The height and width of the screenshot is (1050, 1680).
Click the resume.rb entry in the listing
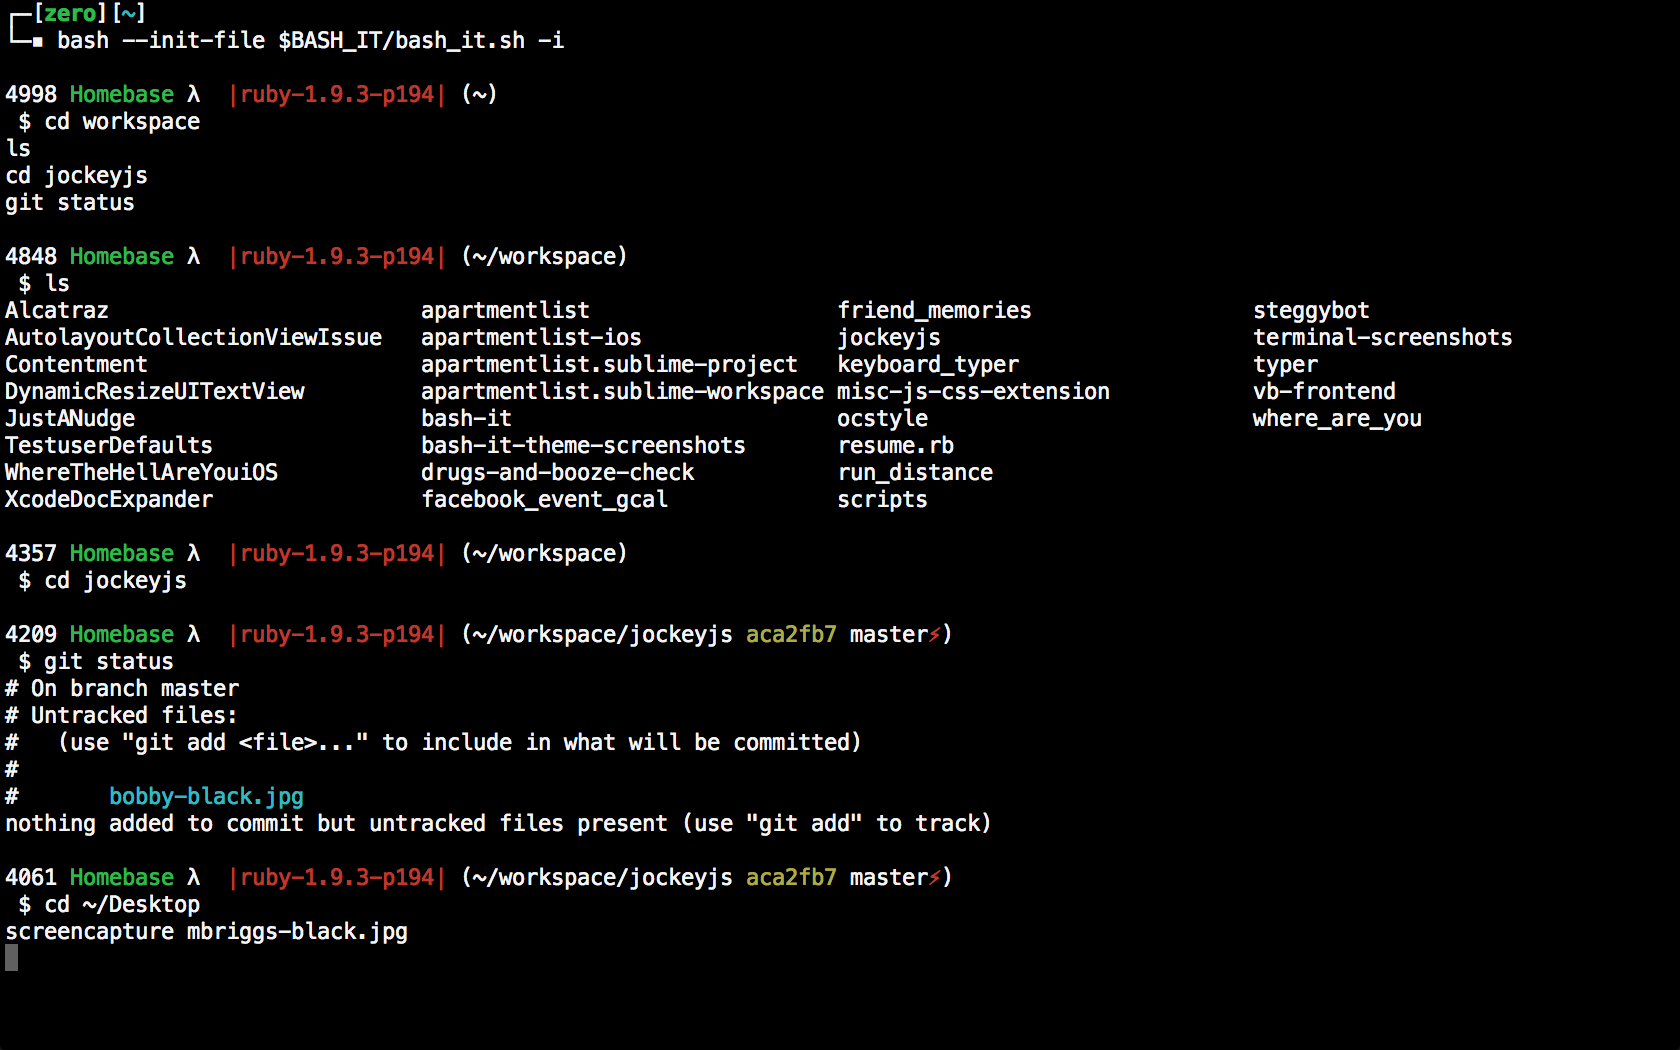tap(895, 445)
